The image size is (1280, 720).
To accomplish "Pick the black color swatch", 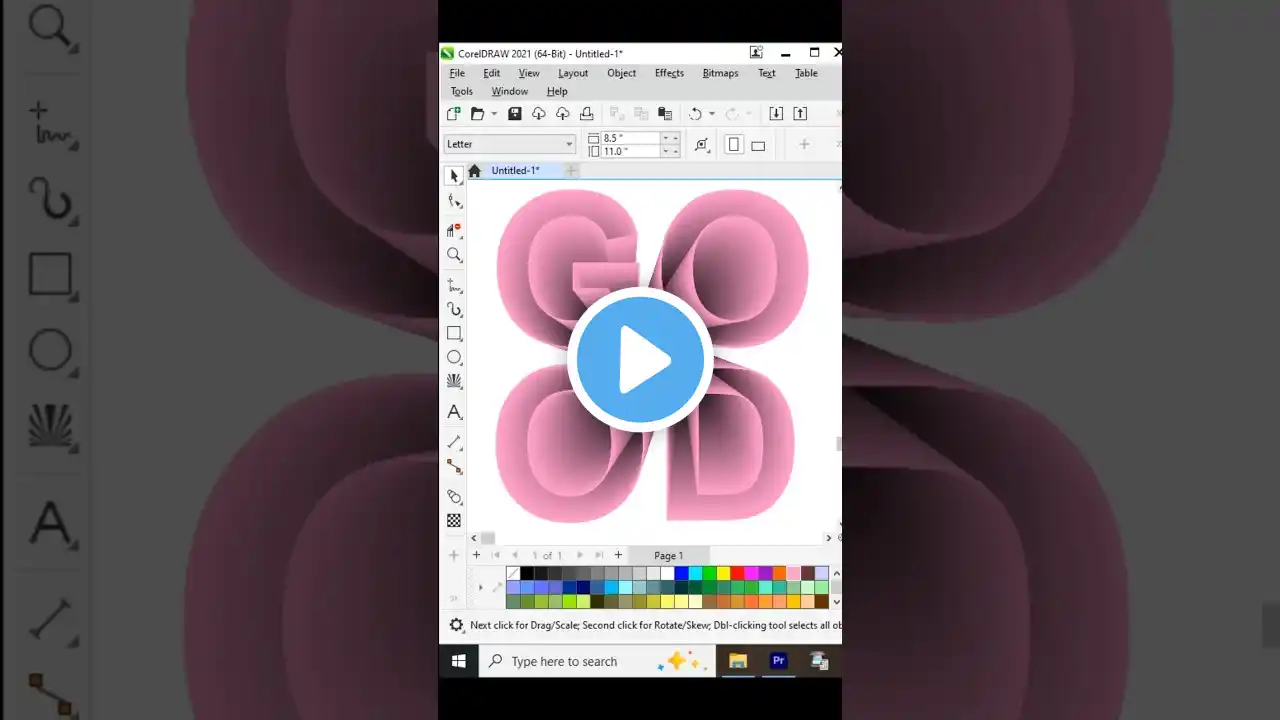I will [527, 573].
